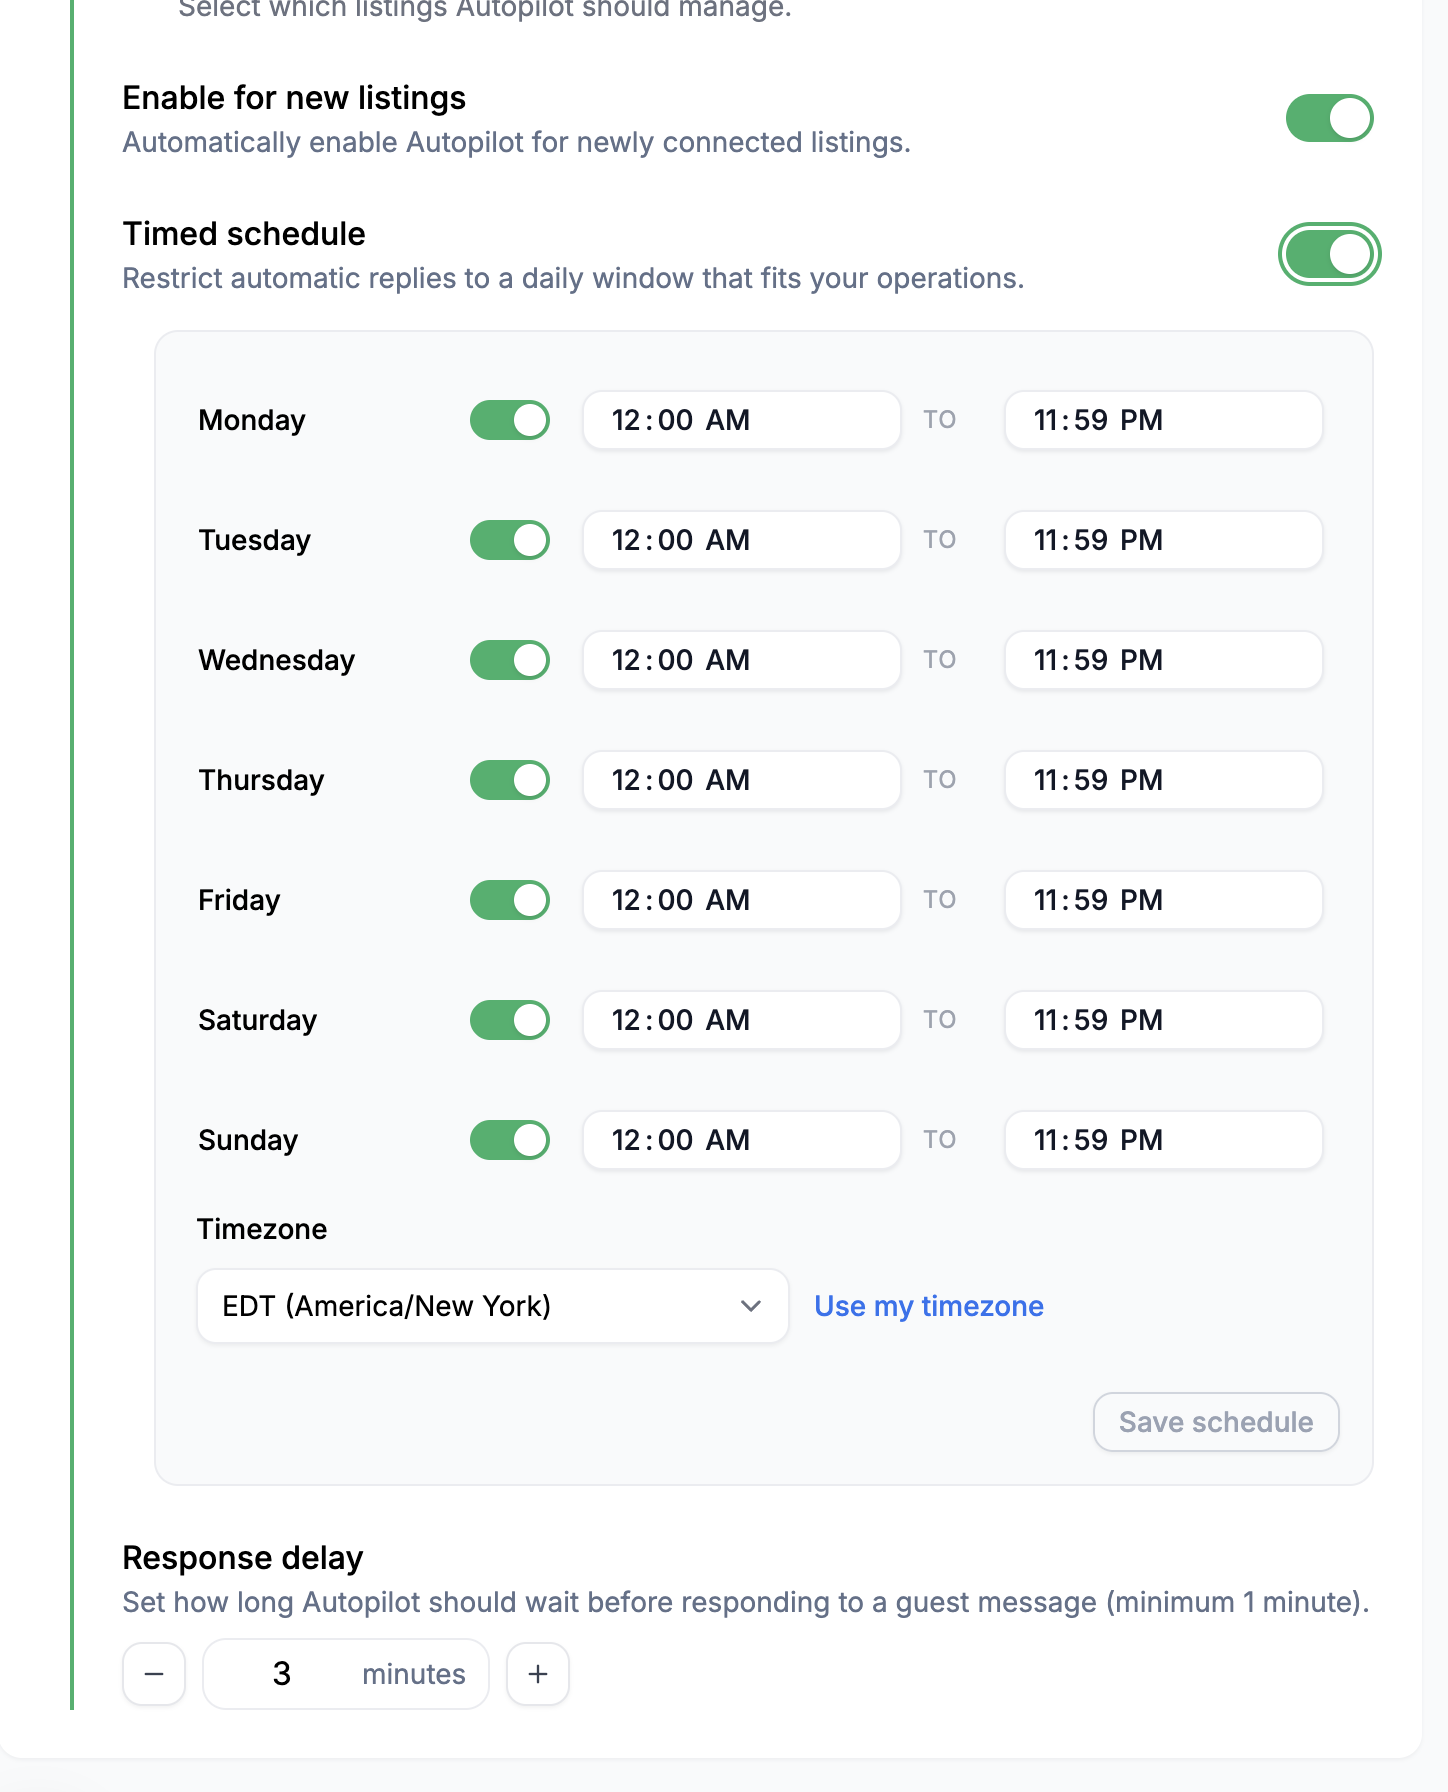This screenshot has height=1792, width=1448.
Task: Disable Wednesday in the schedule
Action: click(x=510, y=660)
